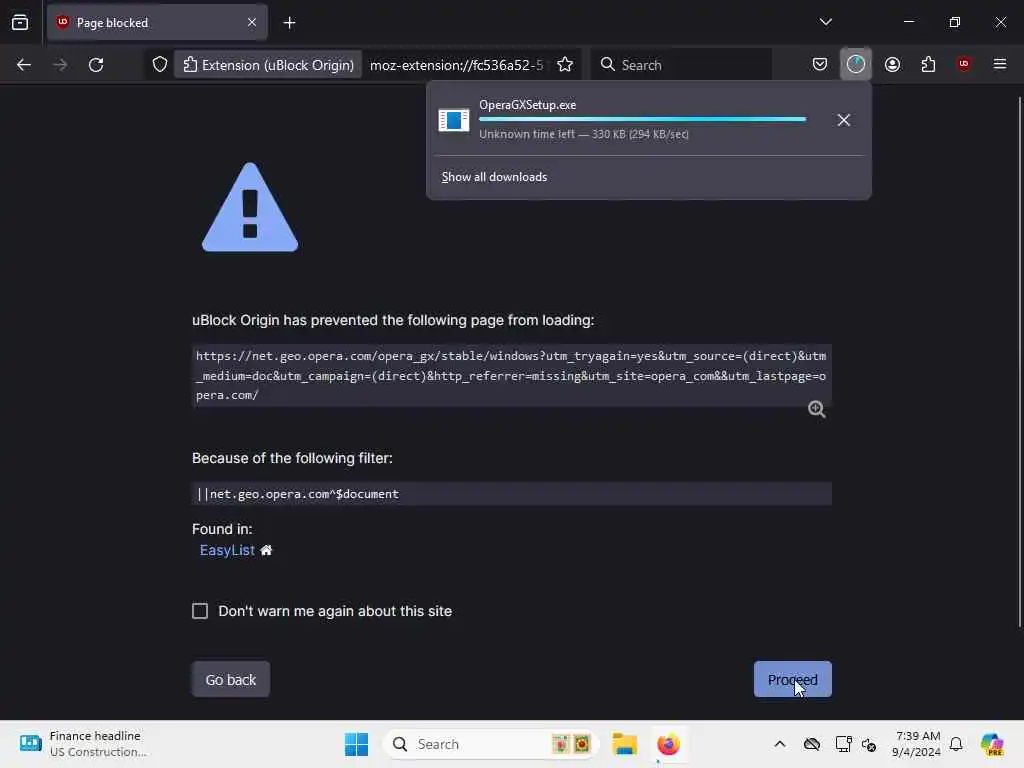The image size is (1024, 768).
Task: Open the notifications bell icon
Action: (956, 744)
